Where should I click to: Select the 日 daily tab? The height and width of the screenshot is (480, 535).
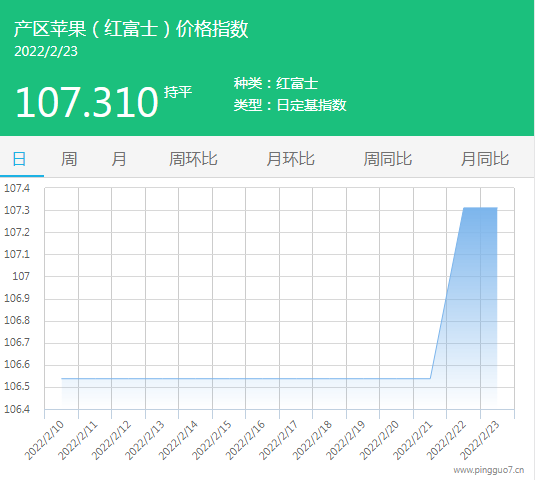19,159
